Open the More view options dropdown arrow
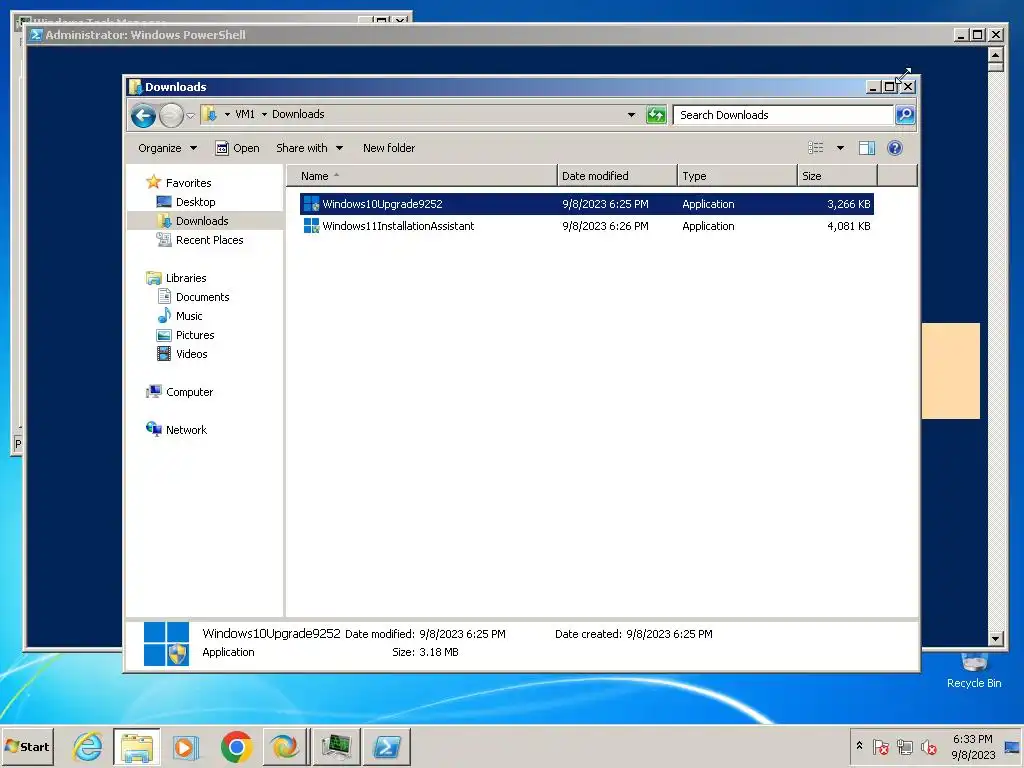 click(840, 148)
